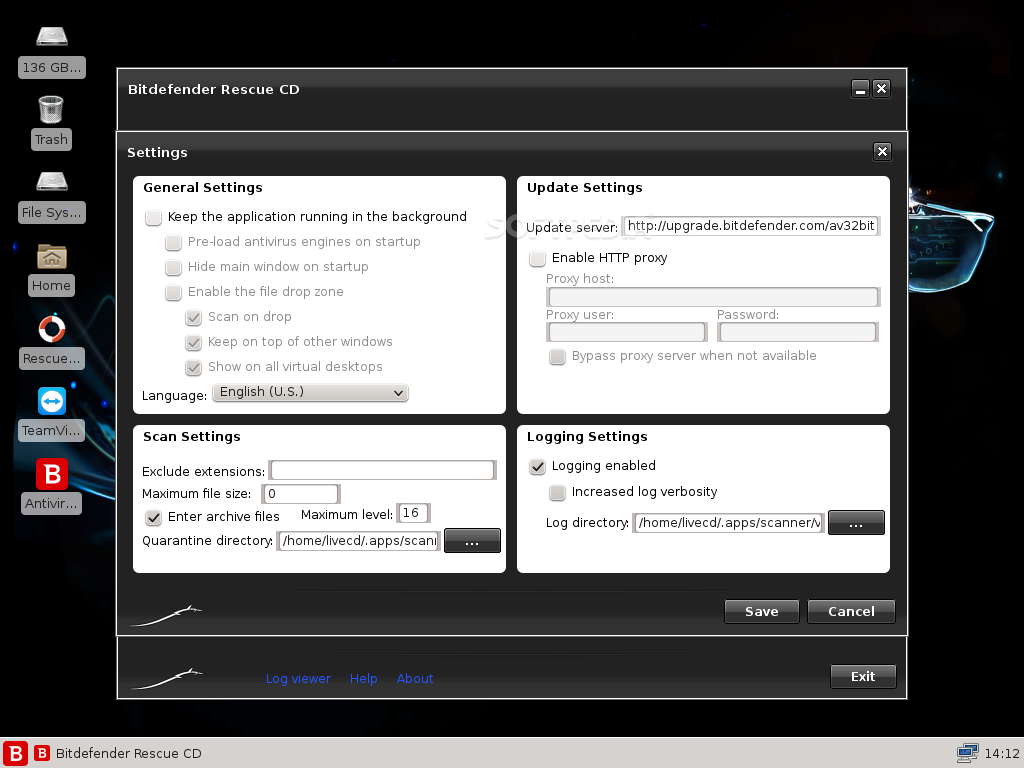Uncheck Enter archive files
Screen dimensions: 1024x768
coord(153,518)
